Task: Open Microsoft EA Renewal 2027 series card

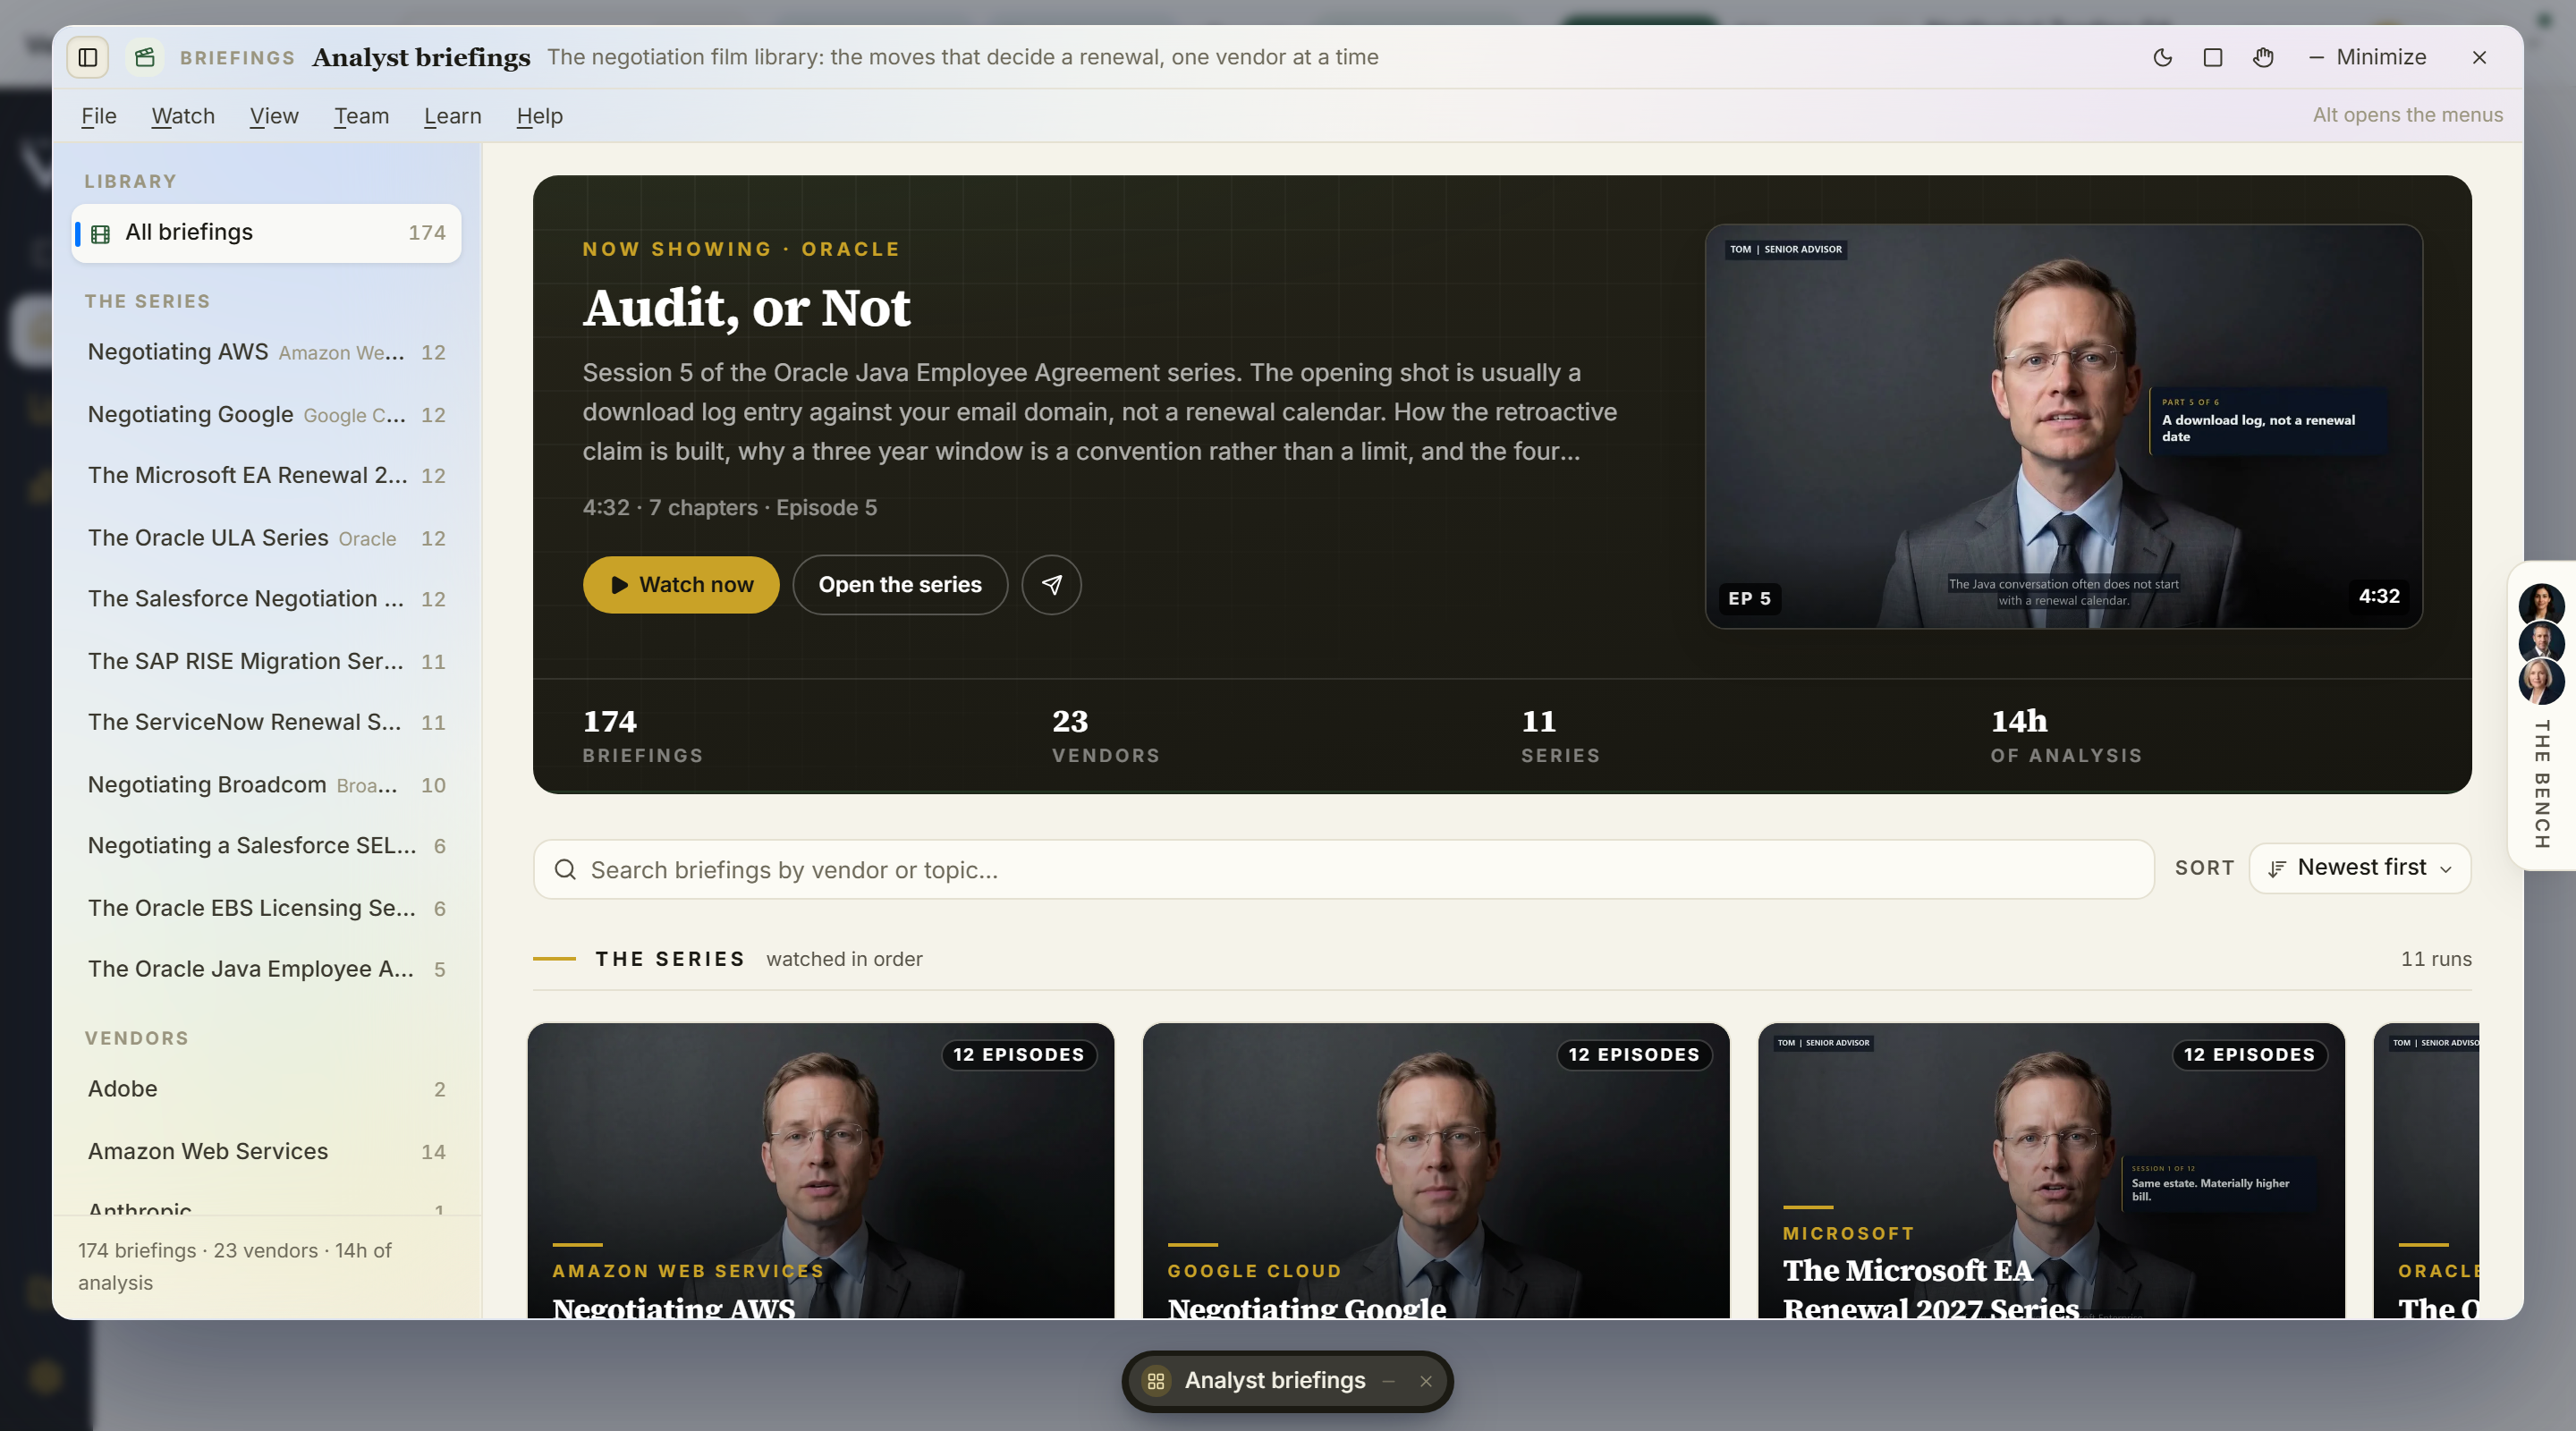Action: 2051,1170
